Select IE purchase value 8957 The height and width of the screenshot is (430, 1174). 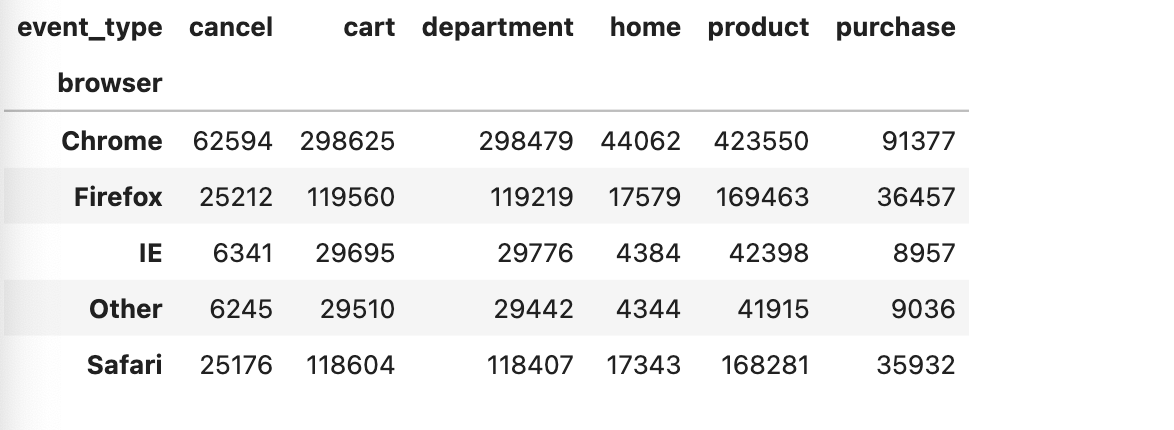(x=924, y=253)
